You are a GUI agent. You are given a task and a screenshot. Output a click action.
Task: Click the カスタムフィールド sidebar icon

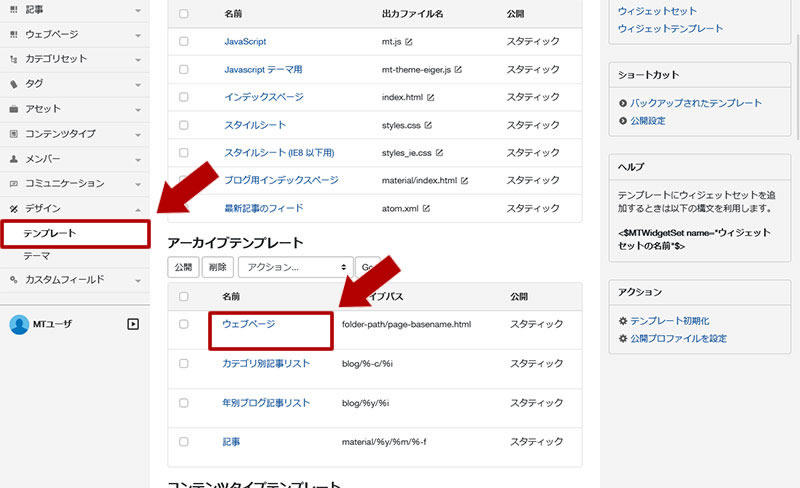14,280
